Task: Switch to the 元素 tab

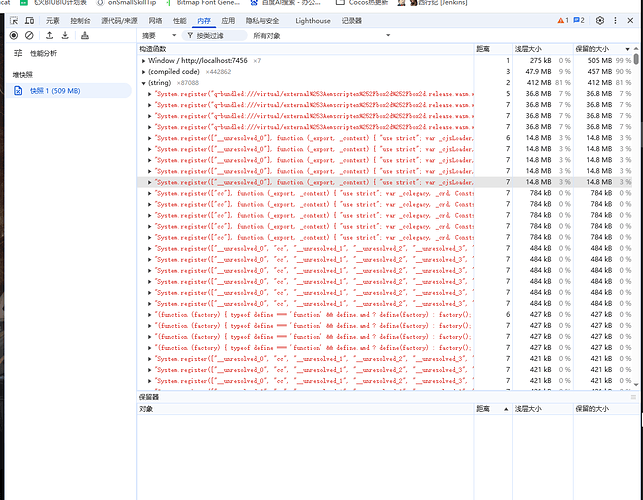Action: pos(52,21)
